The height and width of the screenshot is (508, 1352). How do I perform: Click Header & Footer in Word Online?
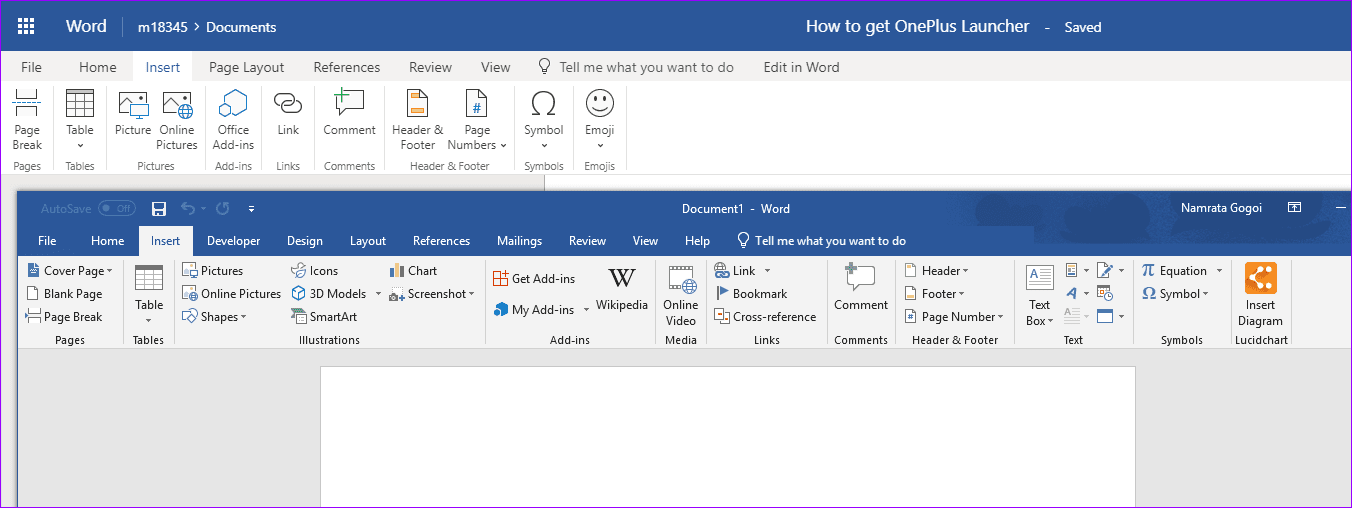point(417,120)
